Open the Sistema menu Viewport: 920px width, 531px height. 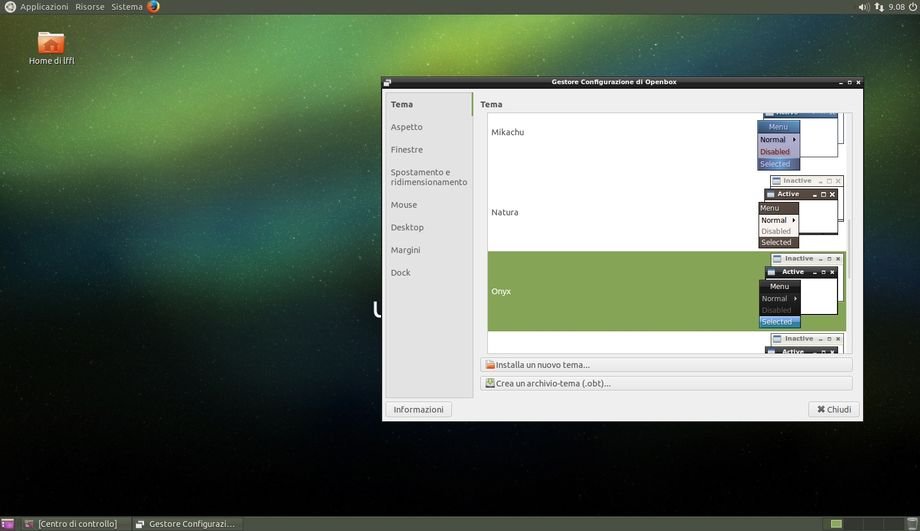126,7
